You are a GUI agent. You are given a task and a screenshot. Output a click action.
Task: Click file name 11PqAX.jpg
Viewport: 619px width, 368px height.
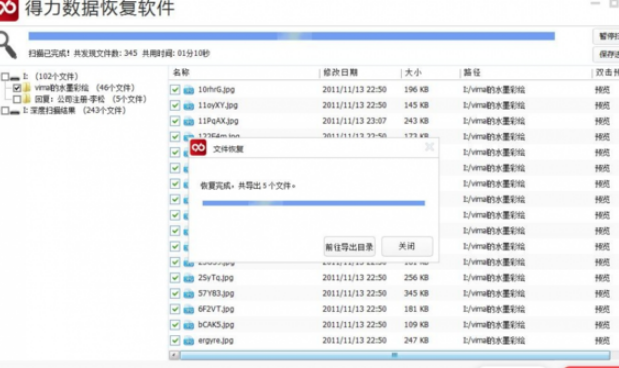pyautogui.click(x=218, y=121)
